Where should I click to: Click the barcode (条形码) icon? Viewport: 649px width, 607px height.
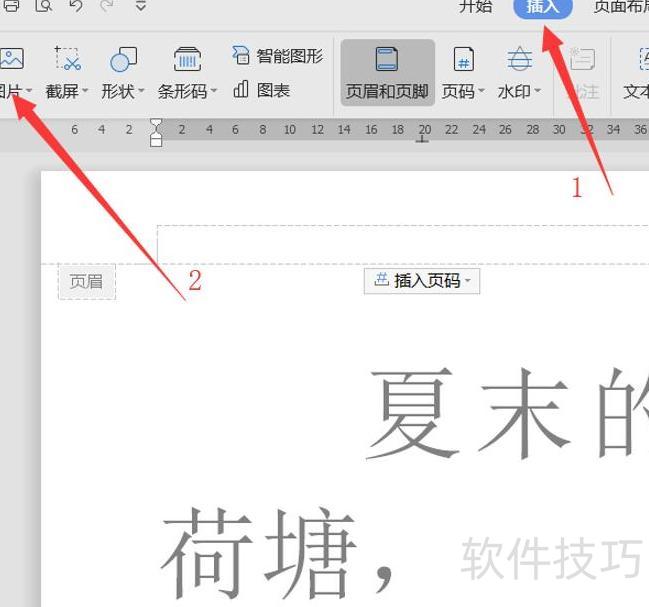(x=187, y=59)
